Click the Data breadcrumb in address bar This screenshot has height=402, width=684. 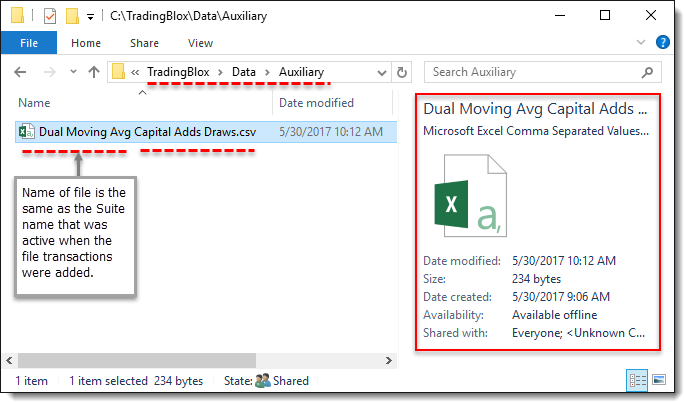pyautogui.click(x=243, y=72)
